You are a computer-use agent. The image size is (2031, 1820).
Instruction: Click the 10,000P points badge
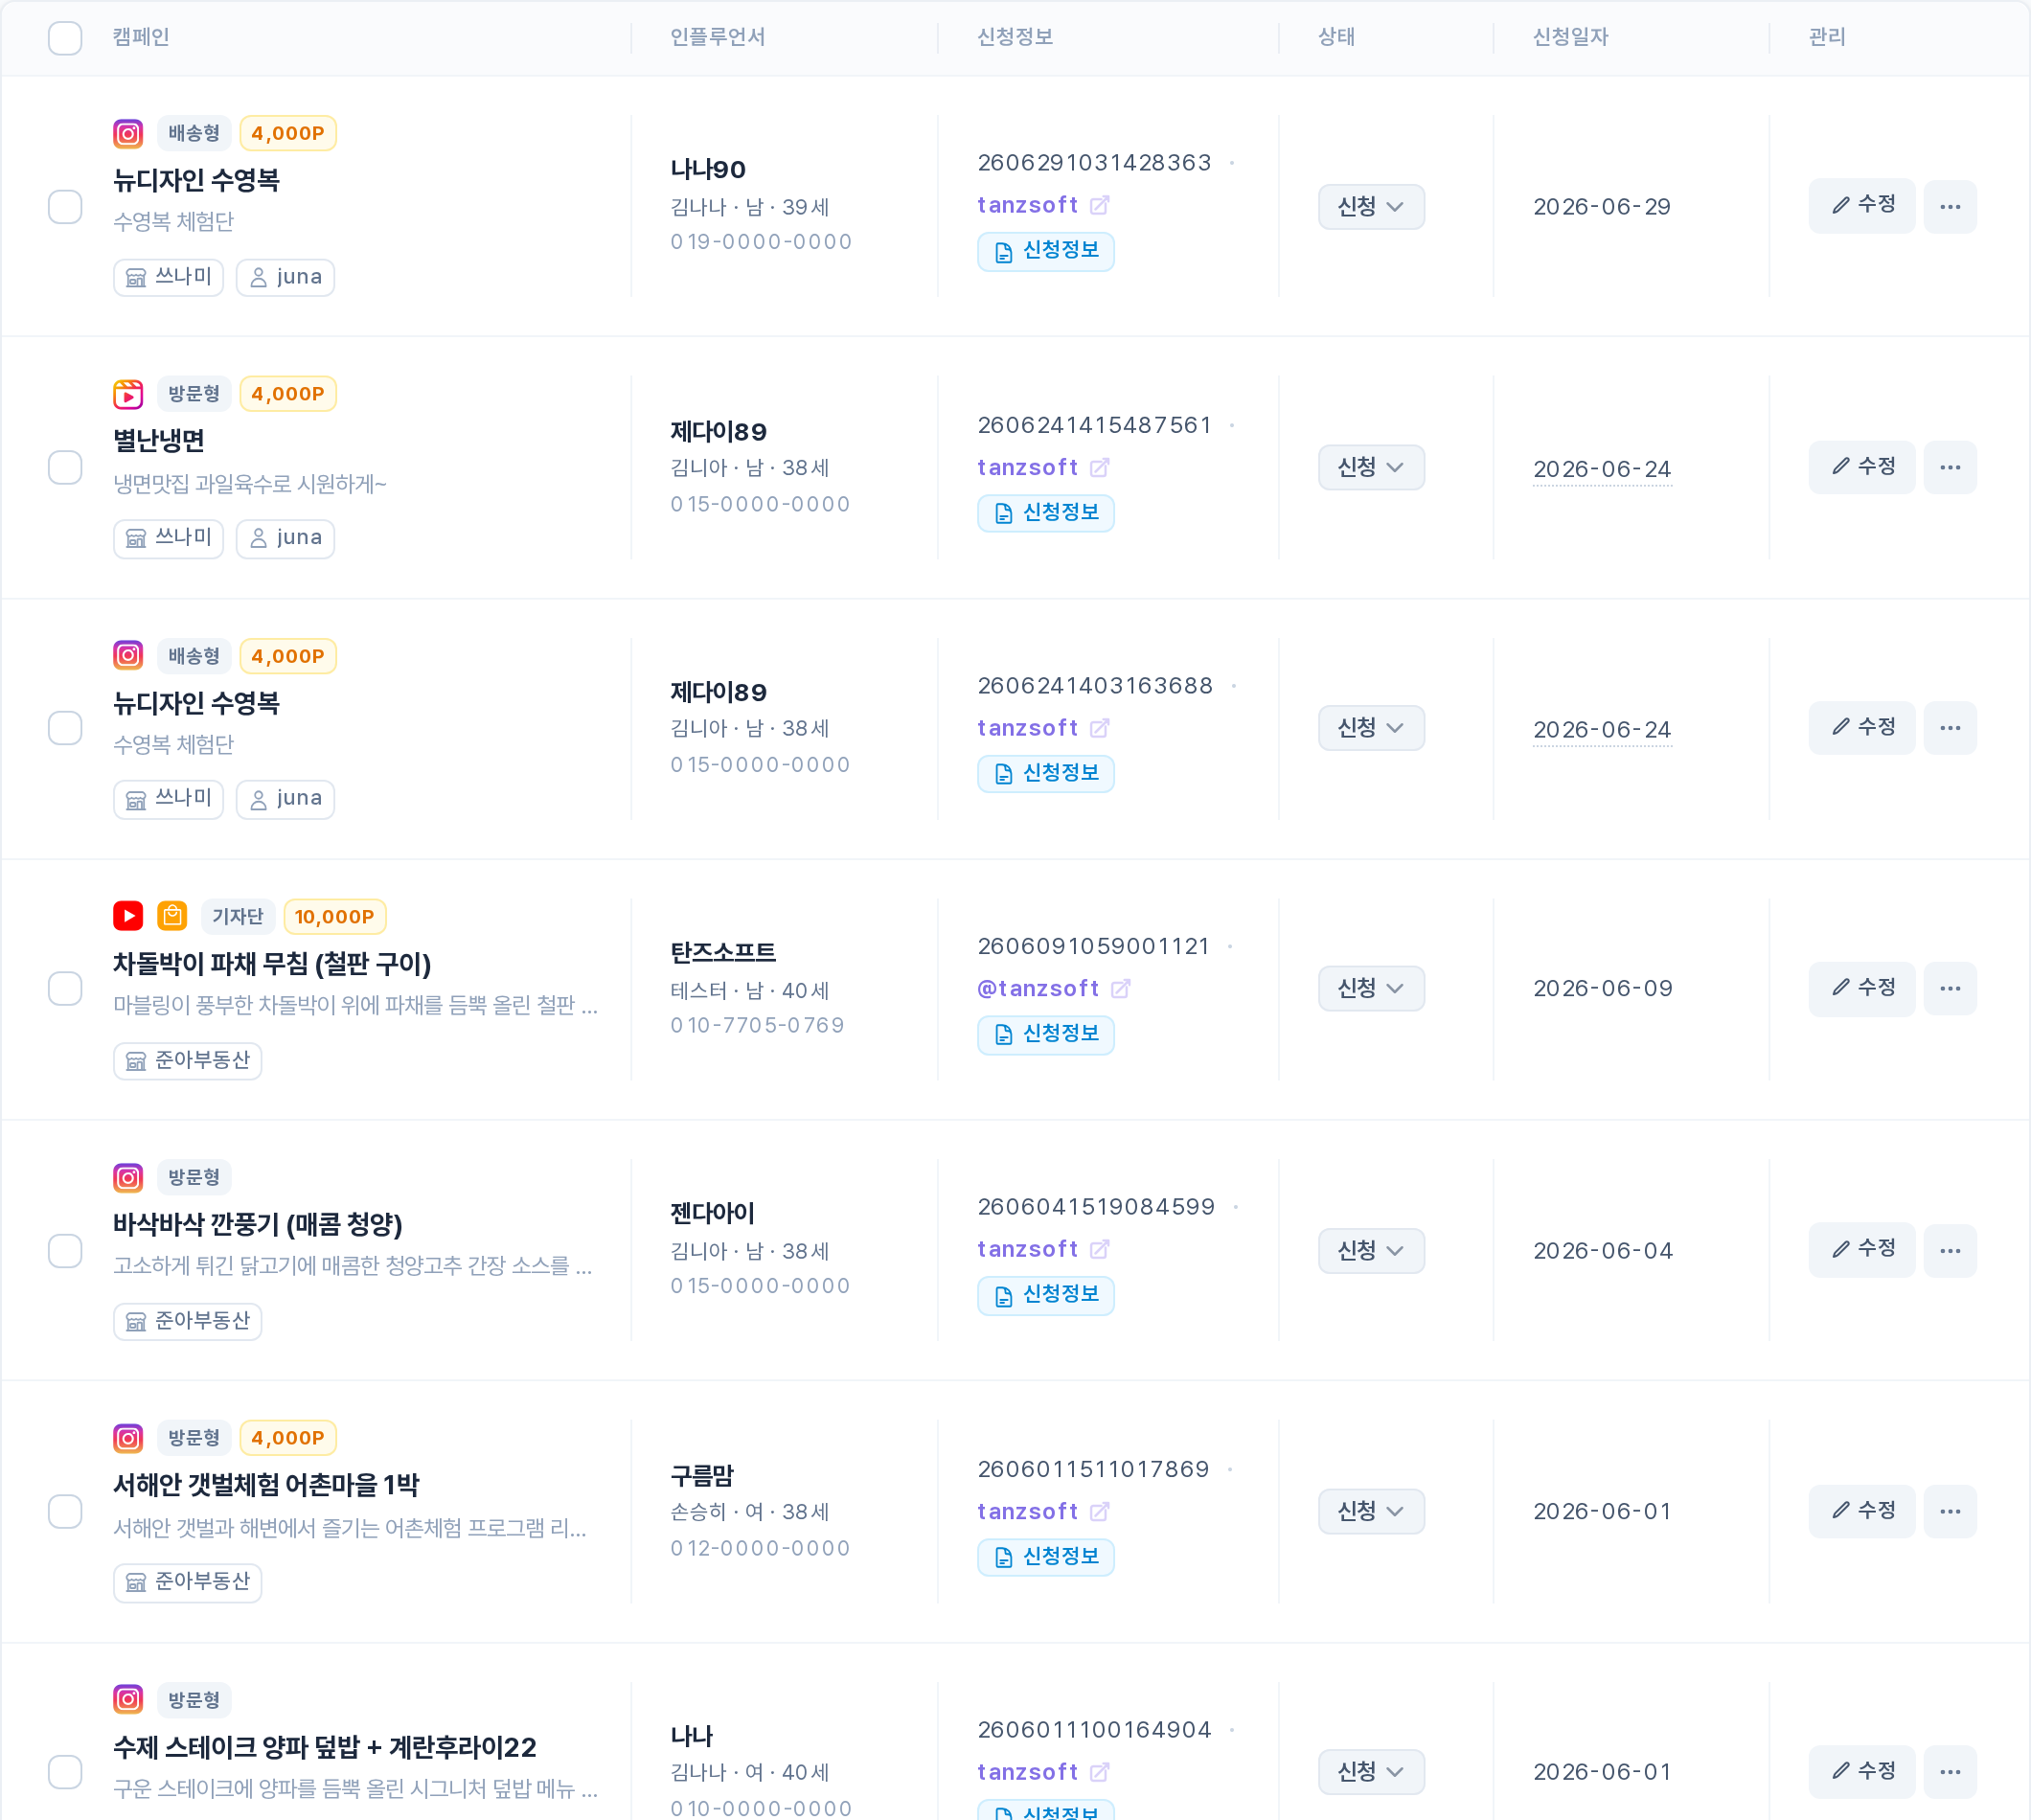[334, 917]
